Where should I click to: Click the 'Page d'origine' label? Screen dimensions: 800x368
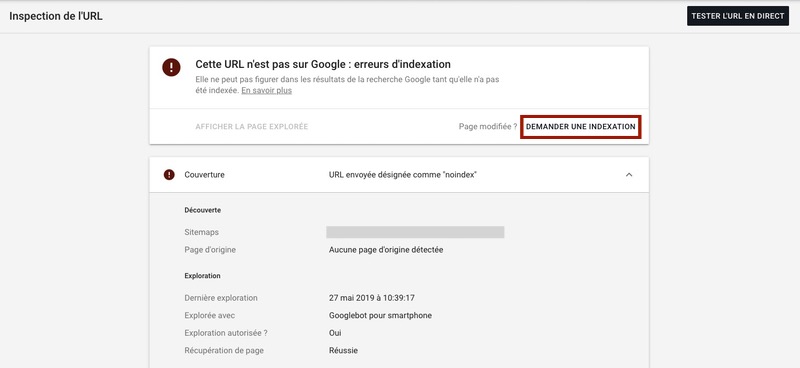[x=210, y=250]
